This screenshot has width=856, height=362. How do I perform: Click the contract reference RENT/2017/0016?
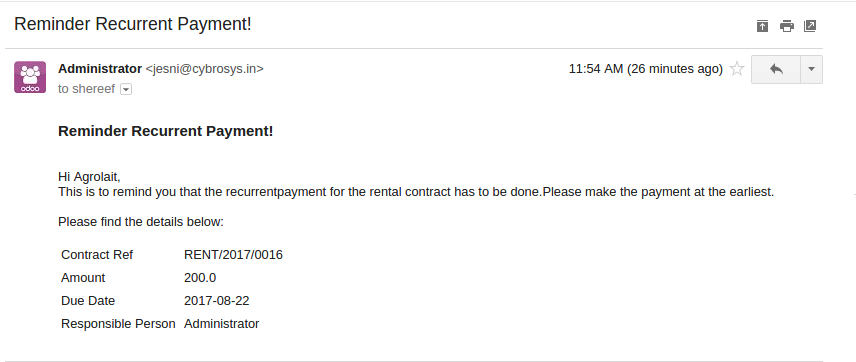[233, 254]
